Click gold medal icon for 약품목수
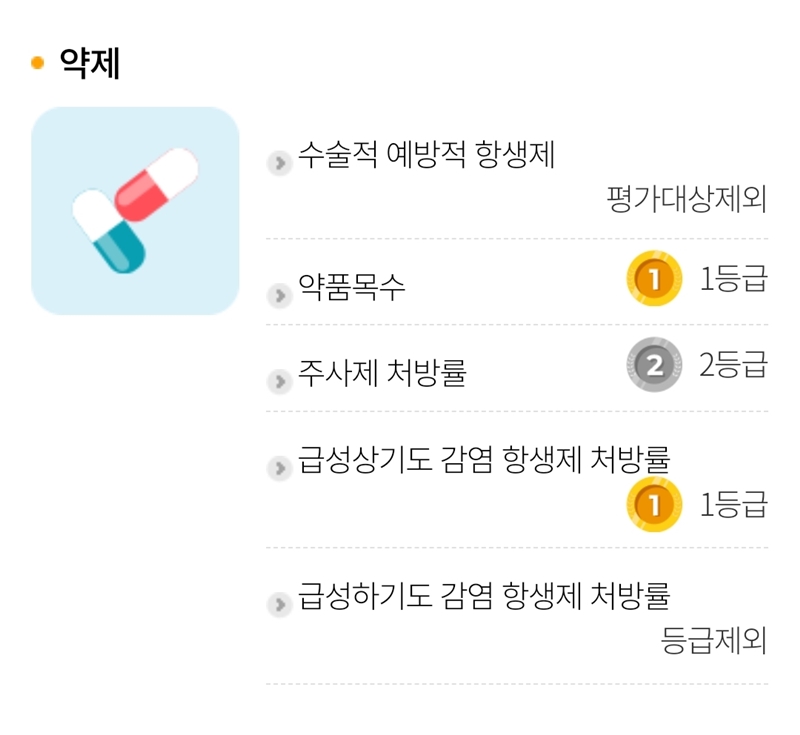 654,279
